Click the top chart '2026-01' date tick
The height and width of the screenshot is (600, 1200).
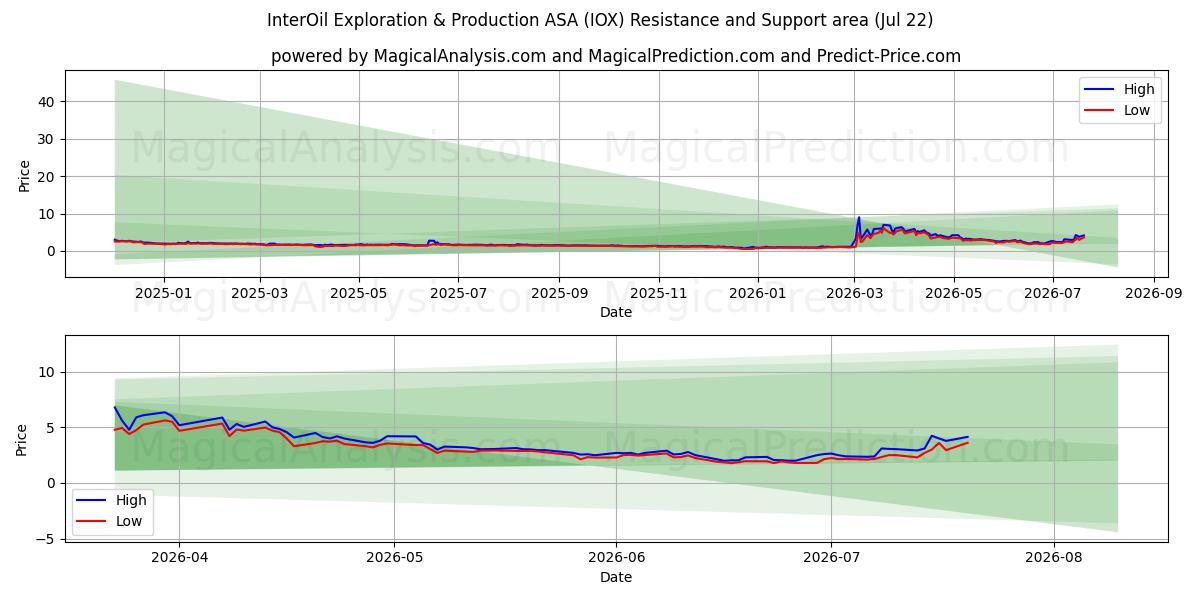[x=757, y=294]
